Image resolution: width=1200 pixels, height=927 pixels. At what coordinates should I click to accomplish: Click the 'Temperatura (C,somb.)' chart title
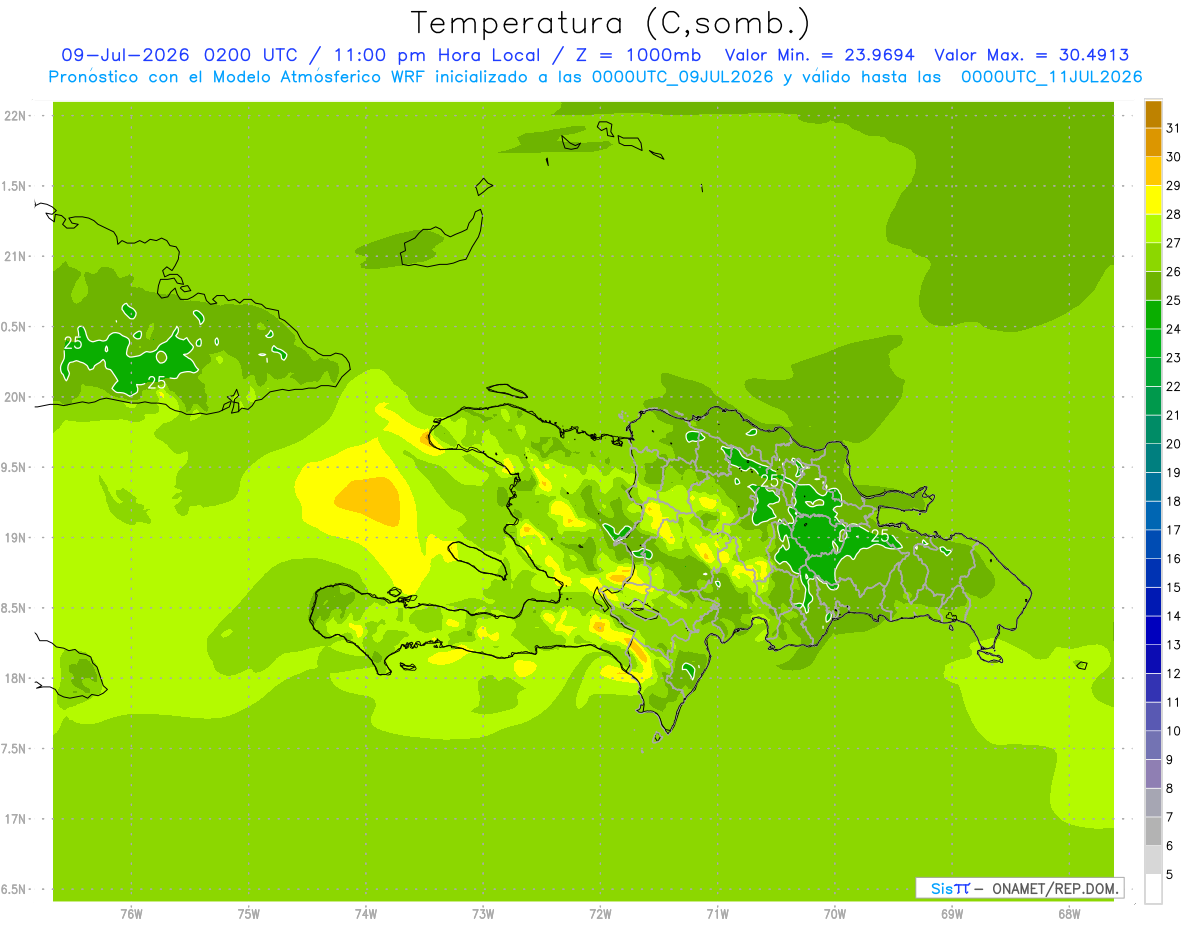coord(611,23)
